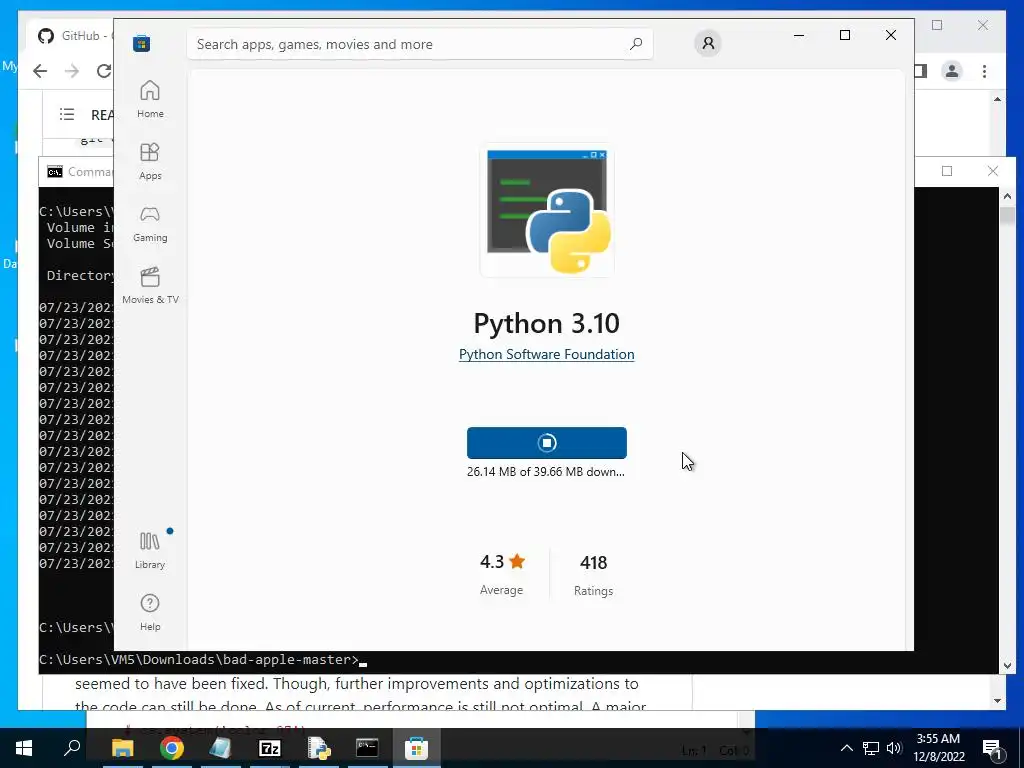1024x768 pixels.
Task: Go back in the Chrome browser
Action: tap(40, 71)
